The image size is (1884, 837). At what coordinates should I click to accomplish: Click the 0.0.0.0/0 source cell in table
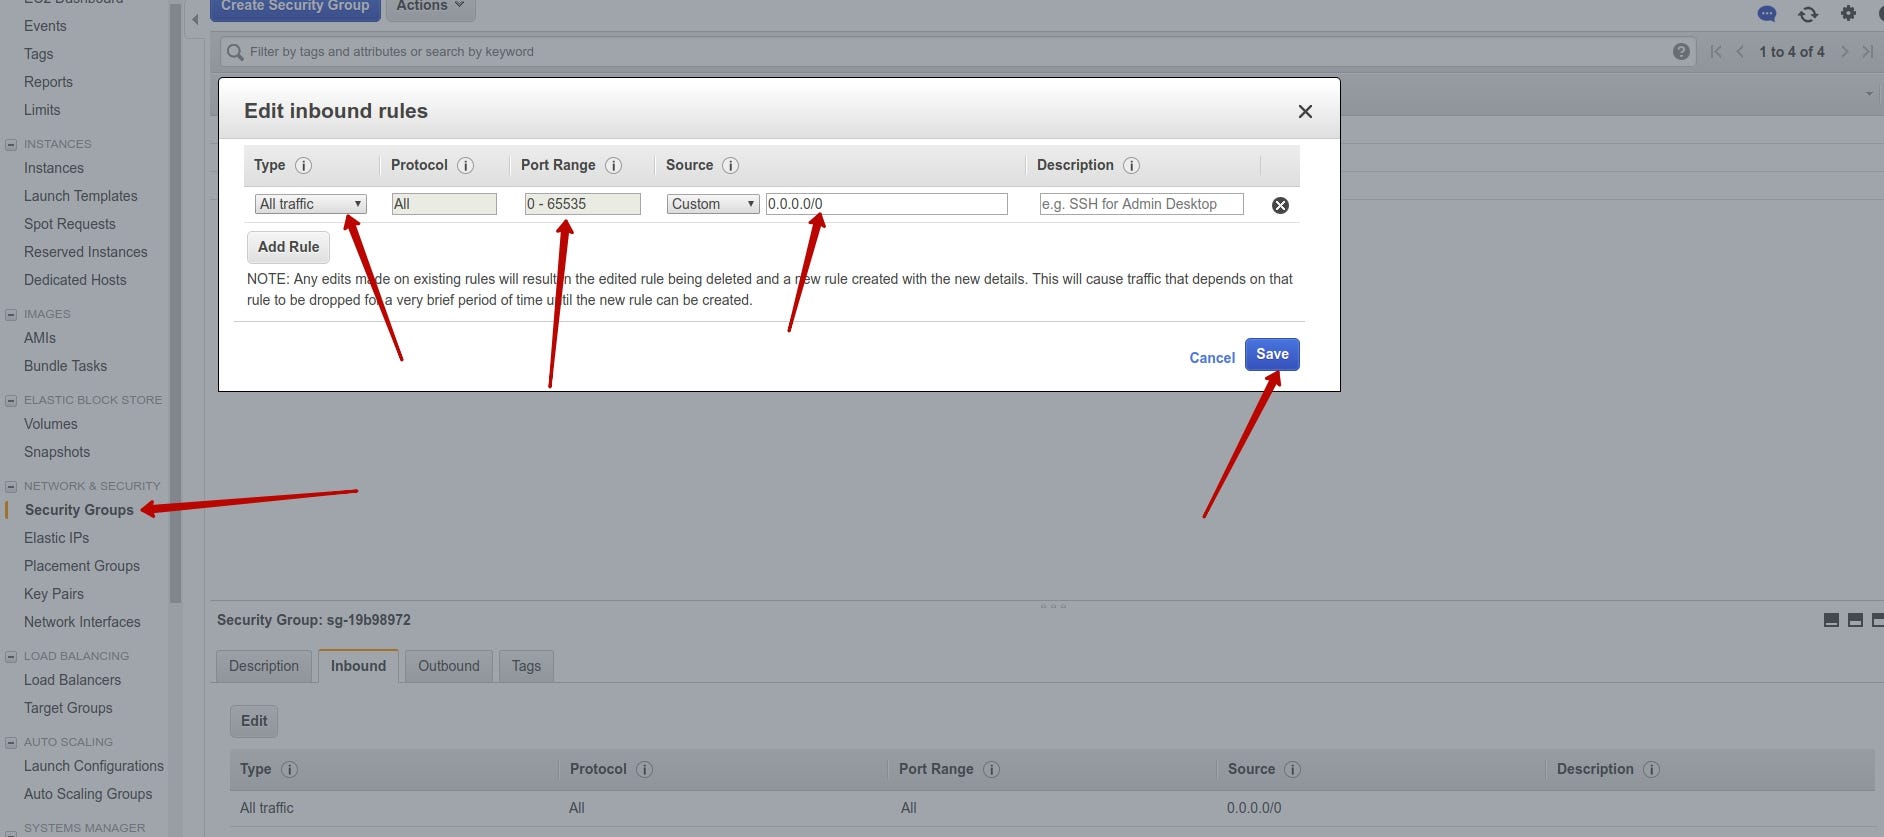pos(1254,808)
